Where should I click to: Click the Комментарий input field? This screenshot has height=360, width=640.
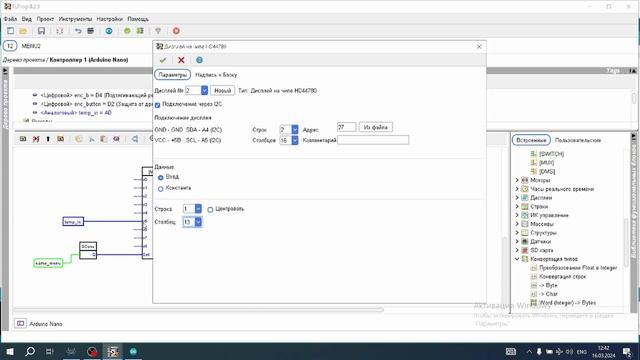click(373, 140)
